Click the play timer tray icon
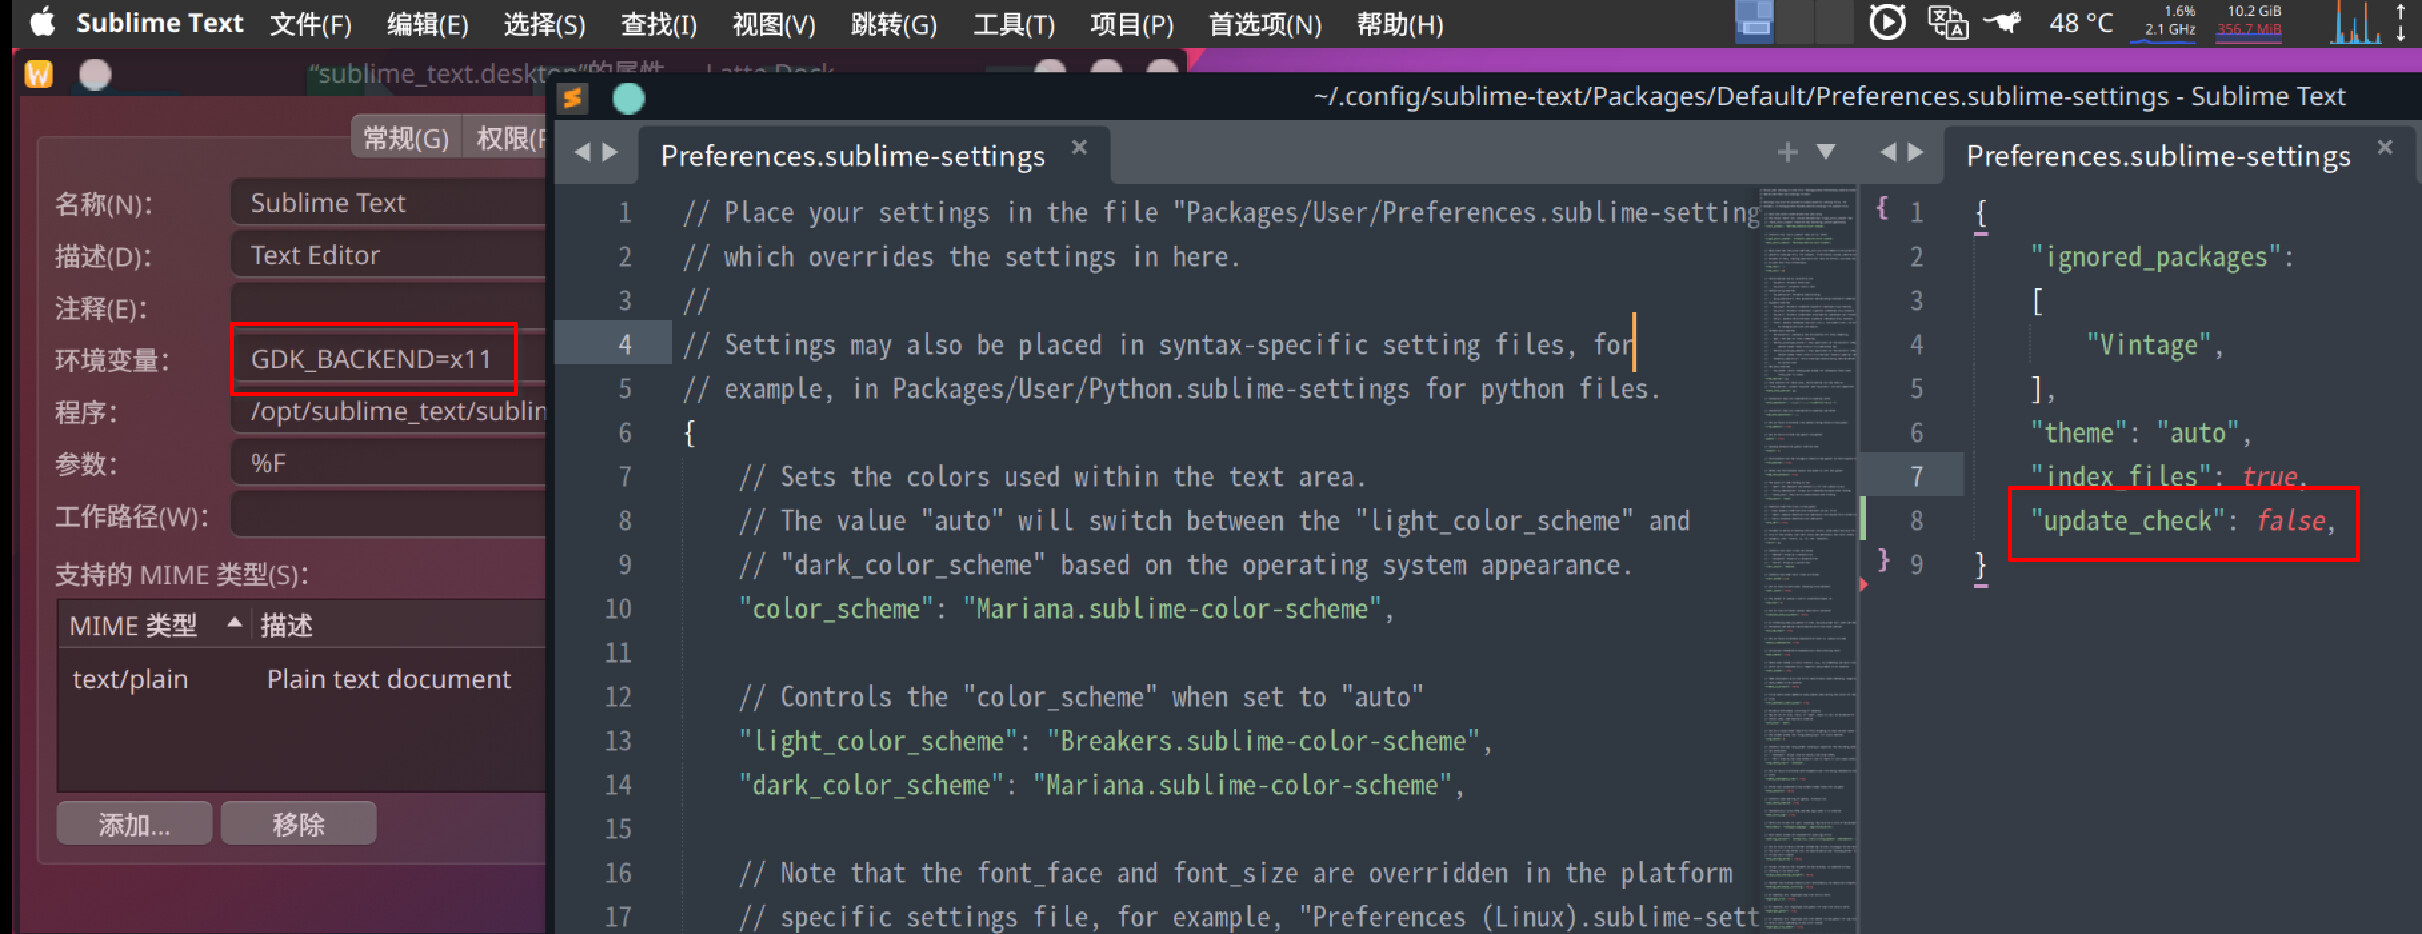 coord(1887,22)
